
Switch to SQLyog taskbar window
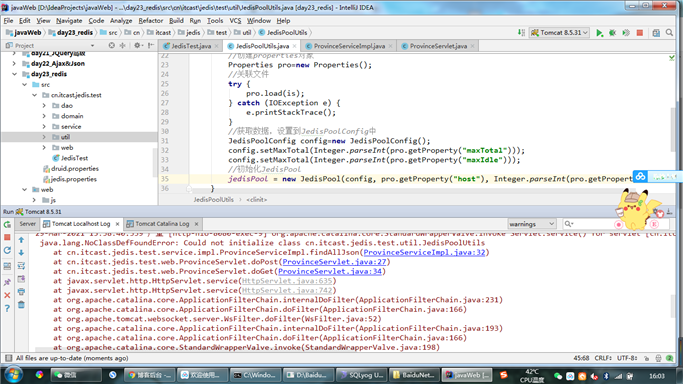pyautogui.click(x=362, y=375)
